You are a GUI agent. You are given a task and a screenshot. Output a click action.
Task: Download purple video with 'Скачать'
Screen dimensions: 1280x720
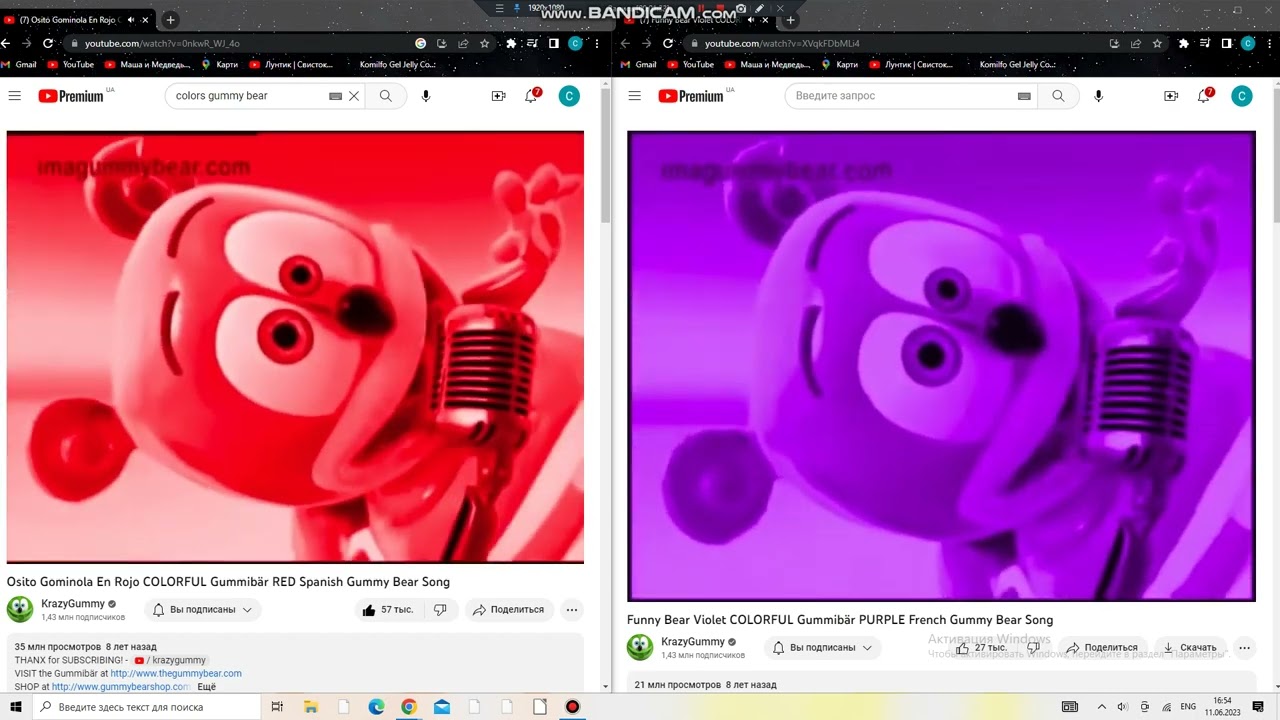[x=1190, y=648]
